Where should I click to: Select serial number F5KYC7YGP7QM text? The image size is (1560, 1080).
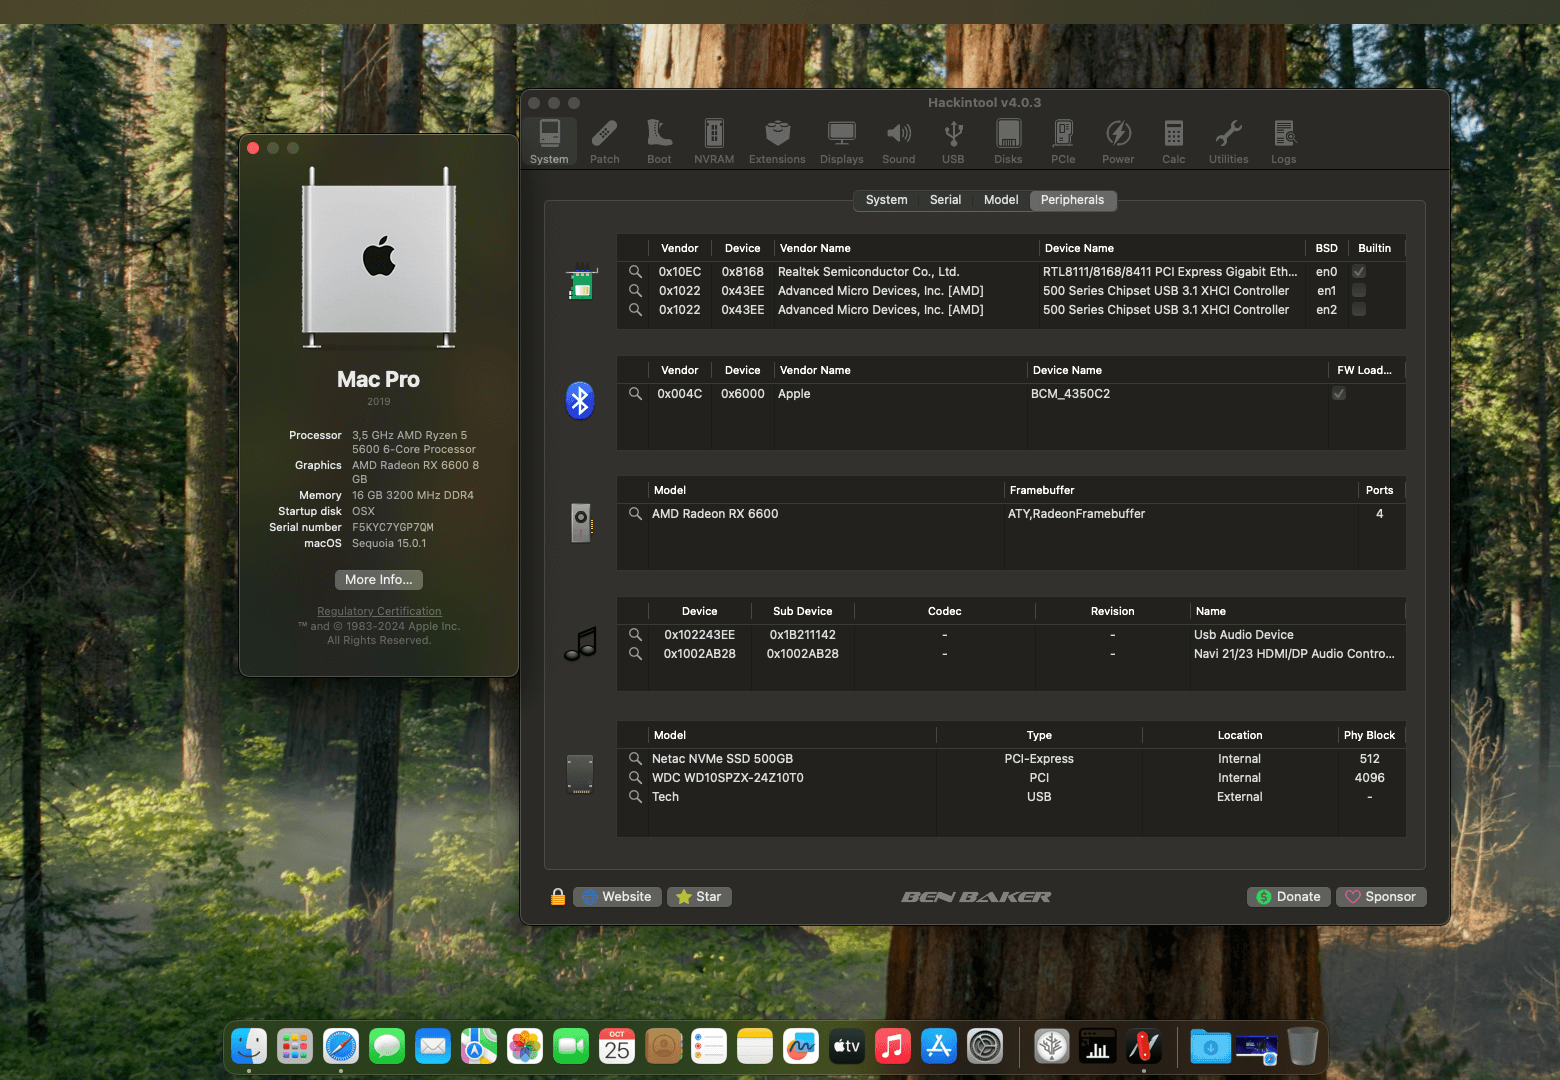[x=393, y=527]
